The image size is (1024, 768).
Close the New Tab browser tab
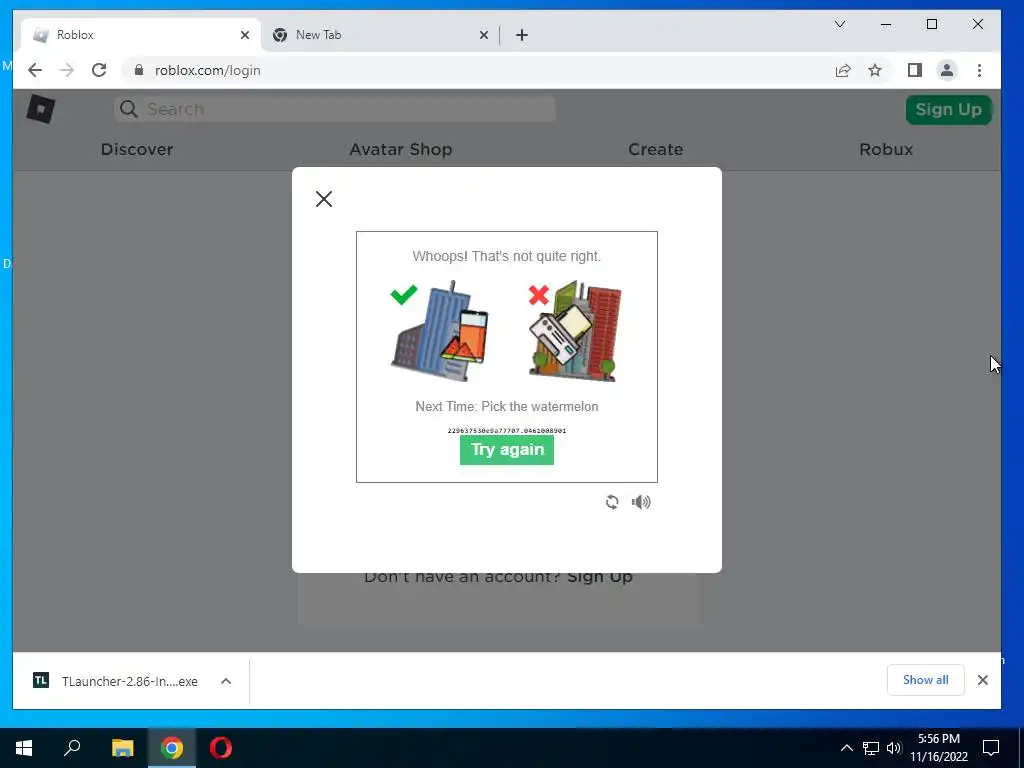pos(484,35)
